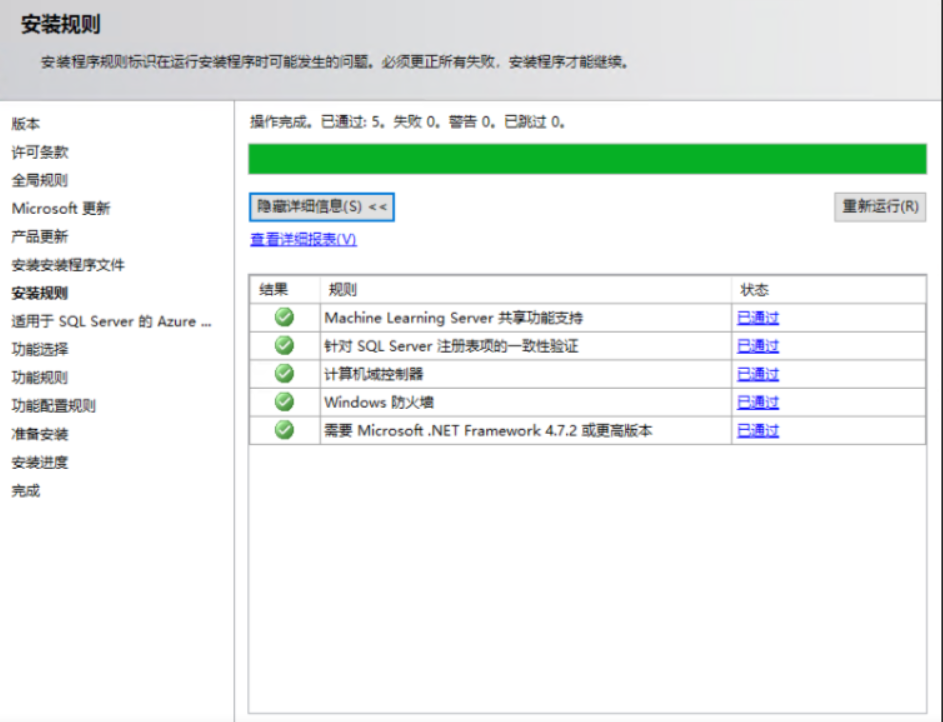Select Microsoft 更新 step in sidebar
The width and height of the screenshot is (943, 722).
click(x=61, y=209)
